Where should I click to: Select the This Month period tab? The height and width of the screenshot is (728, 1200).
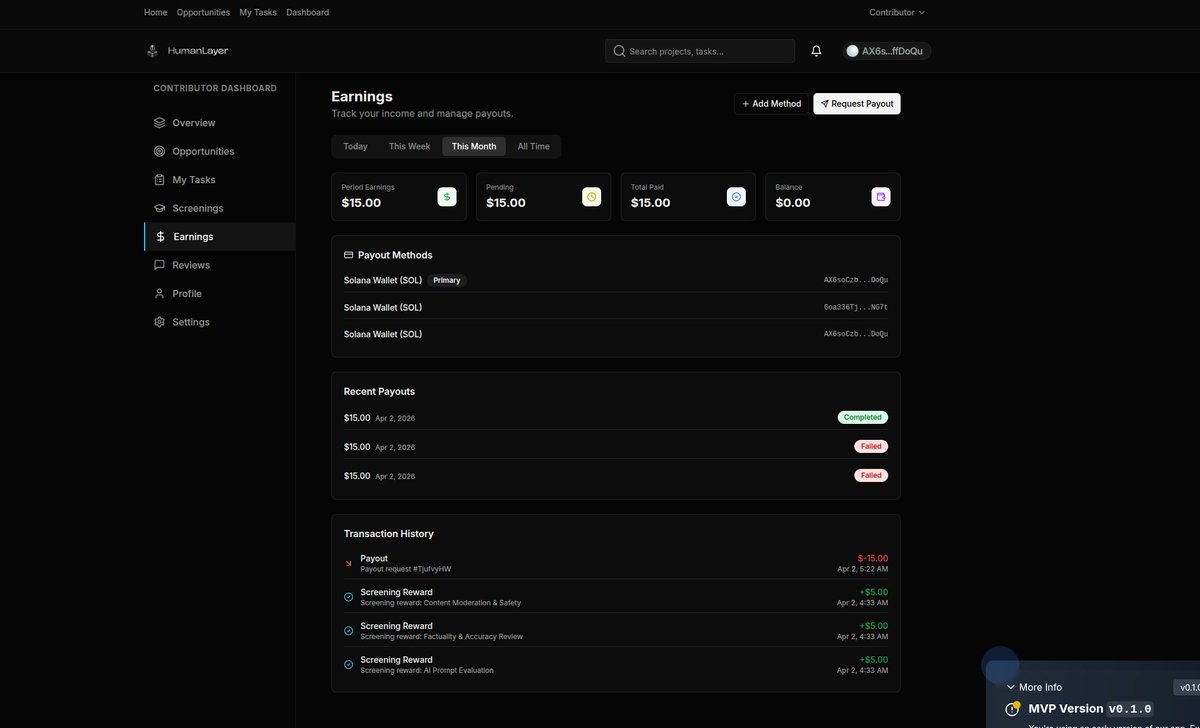coord(474,146)
